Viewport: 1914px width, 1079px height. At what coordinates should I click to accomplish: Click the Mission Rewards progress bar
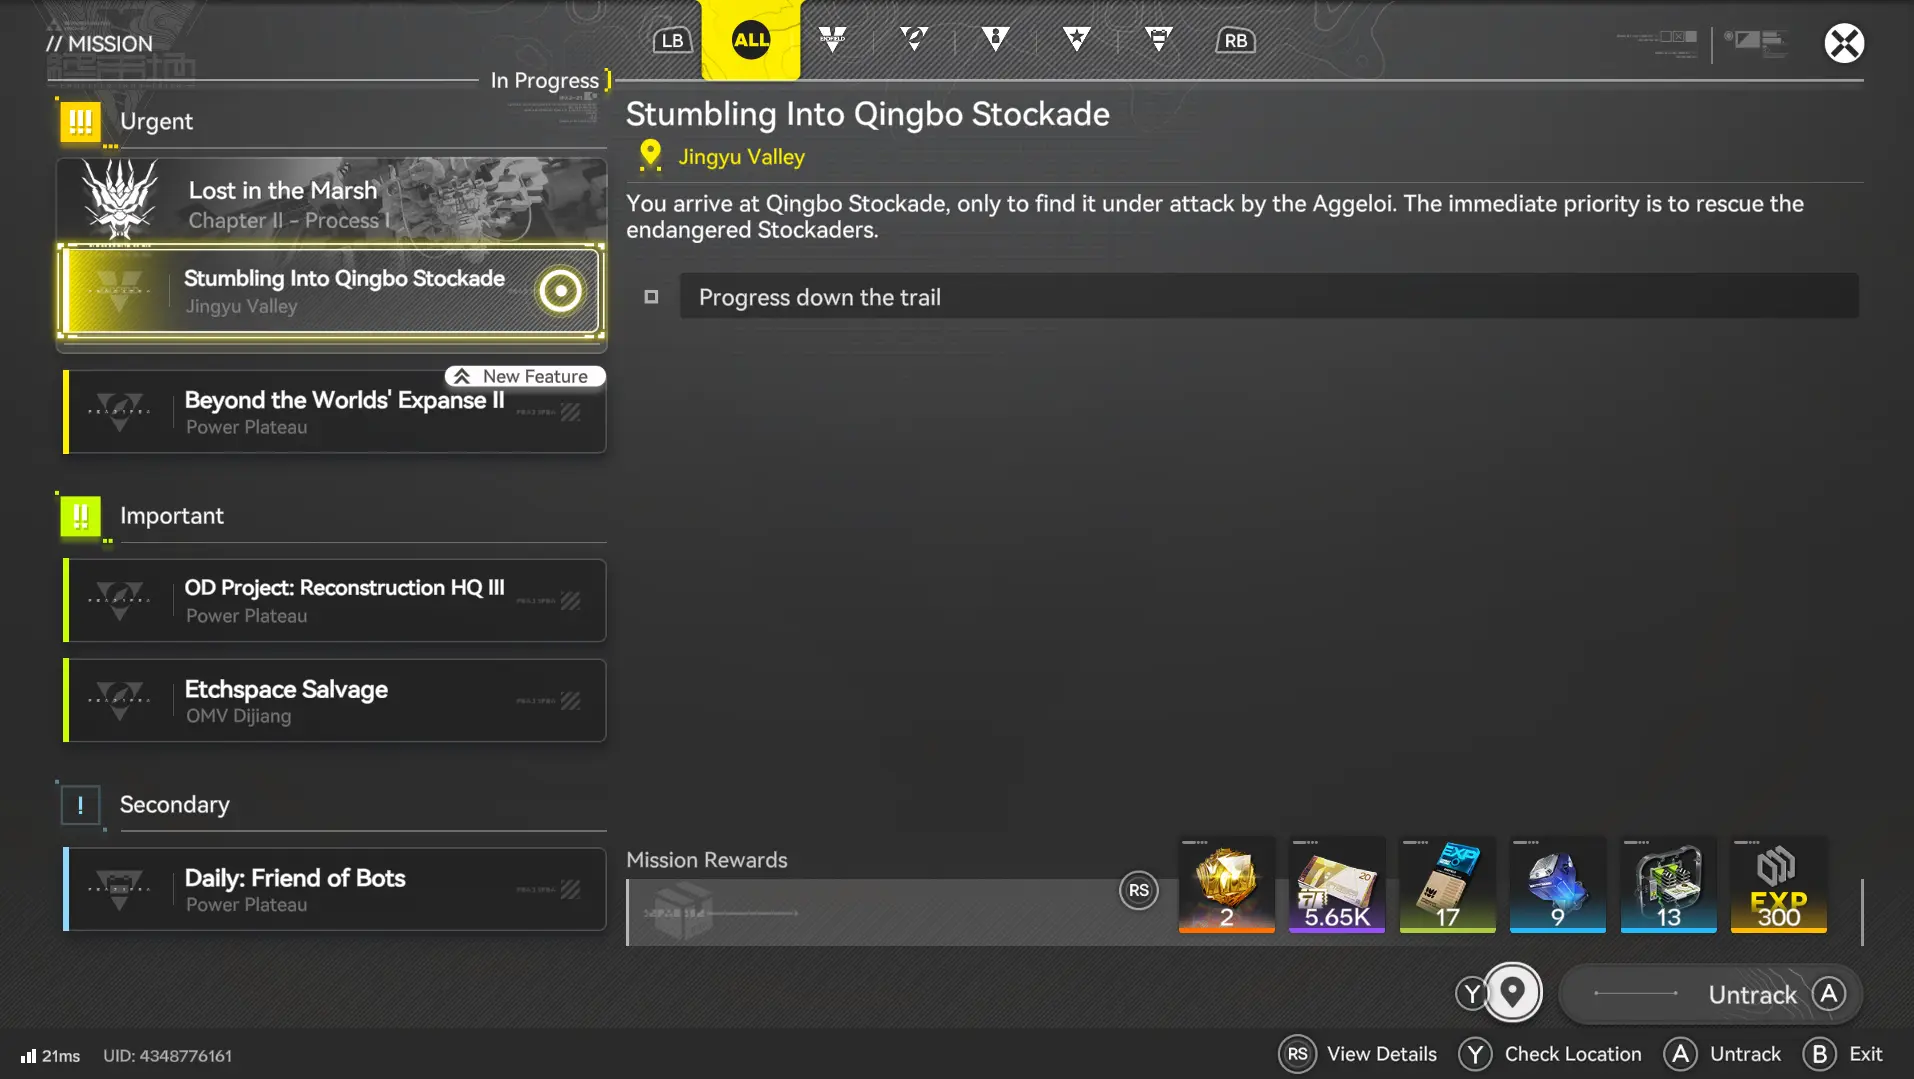(x=870, y=912)
